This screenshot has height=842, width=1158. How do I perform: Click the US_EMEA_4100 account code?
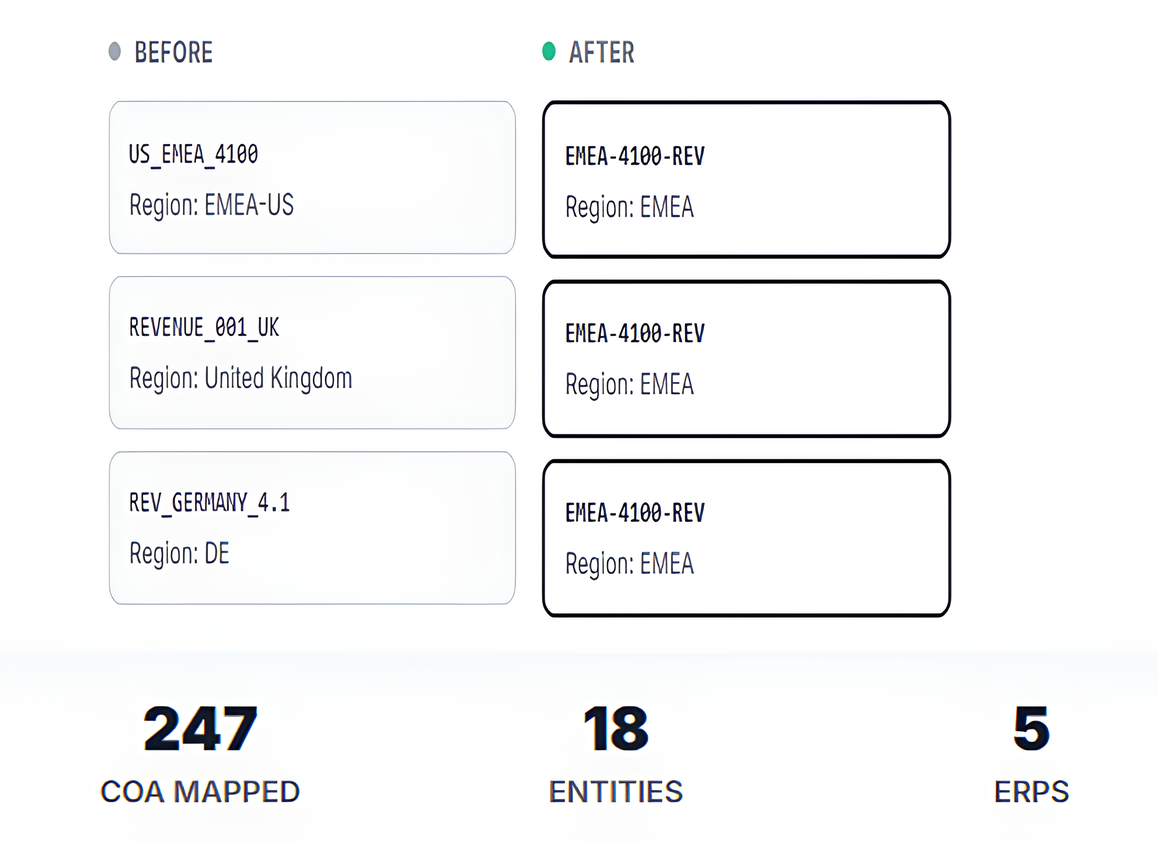193,155
